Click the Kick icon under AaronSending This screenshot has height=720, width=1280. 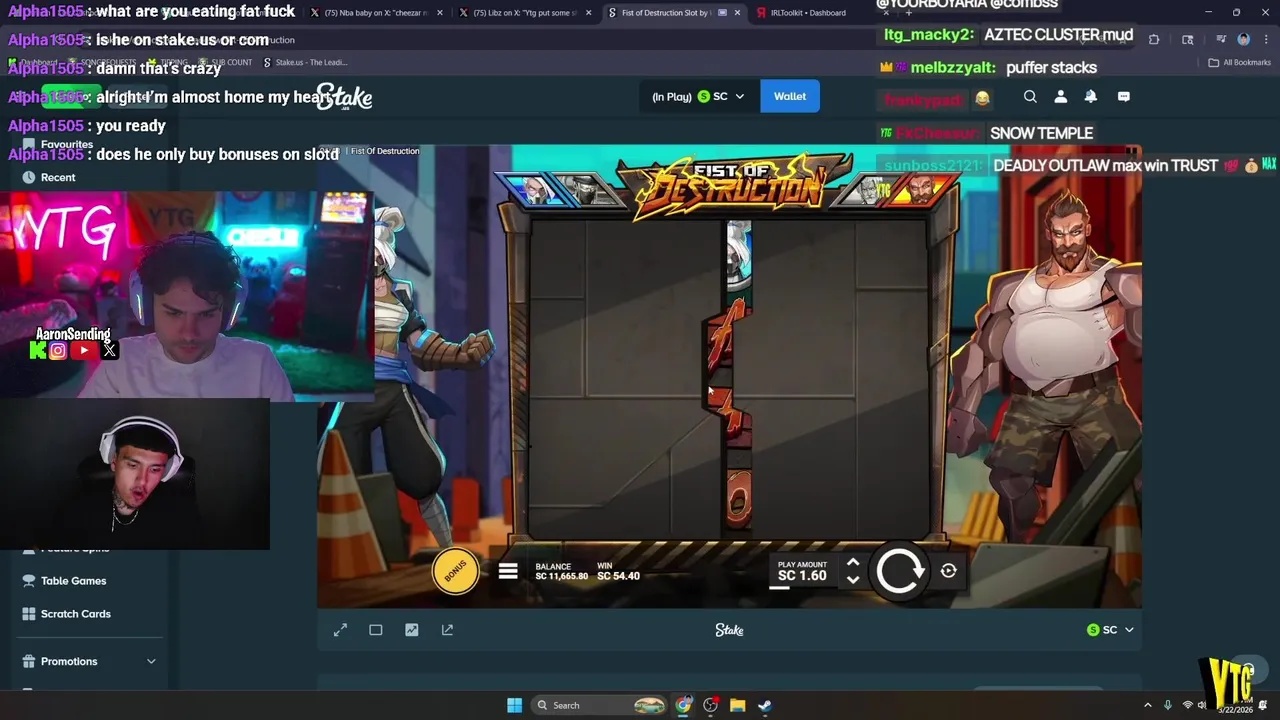[x=37, y=350]
